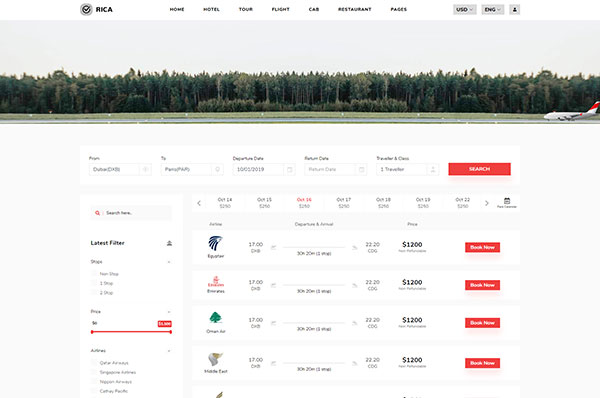Open the departure date calendar icon
600x398 pixels.
click(x=290, y=170)
